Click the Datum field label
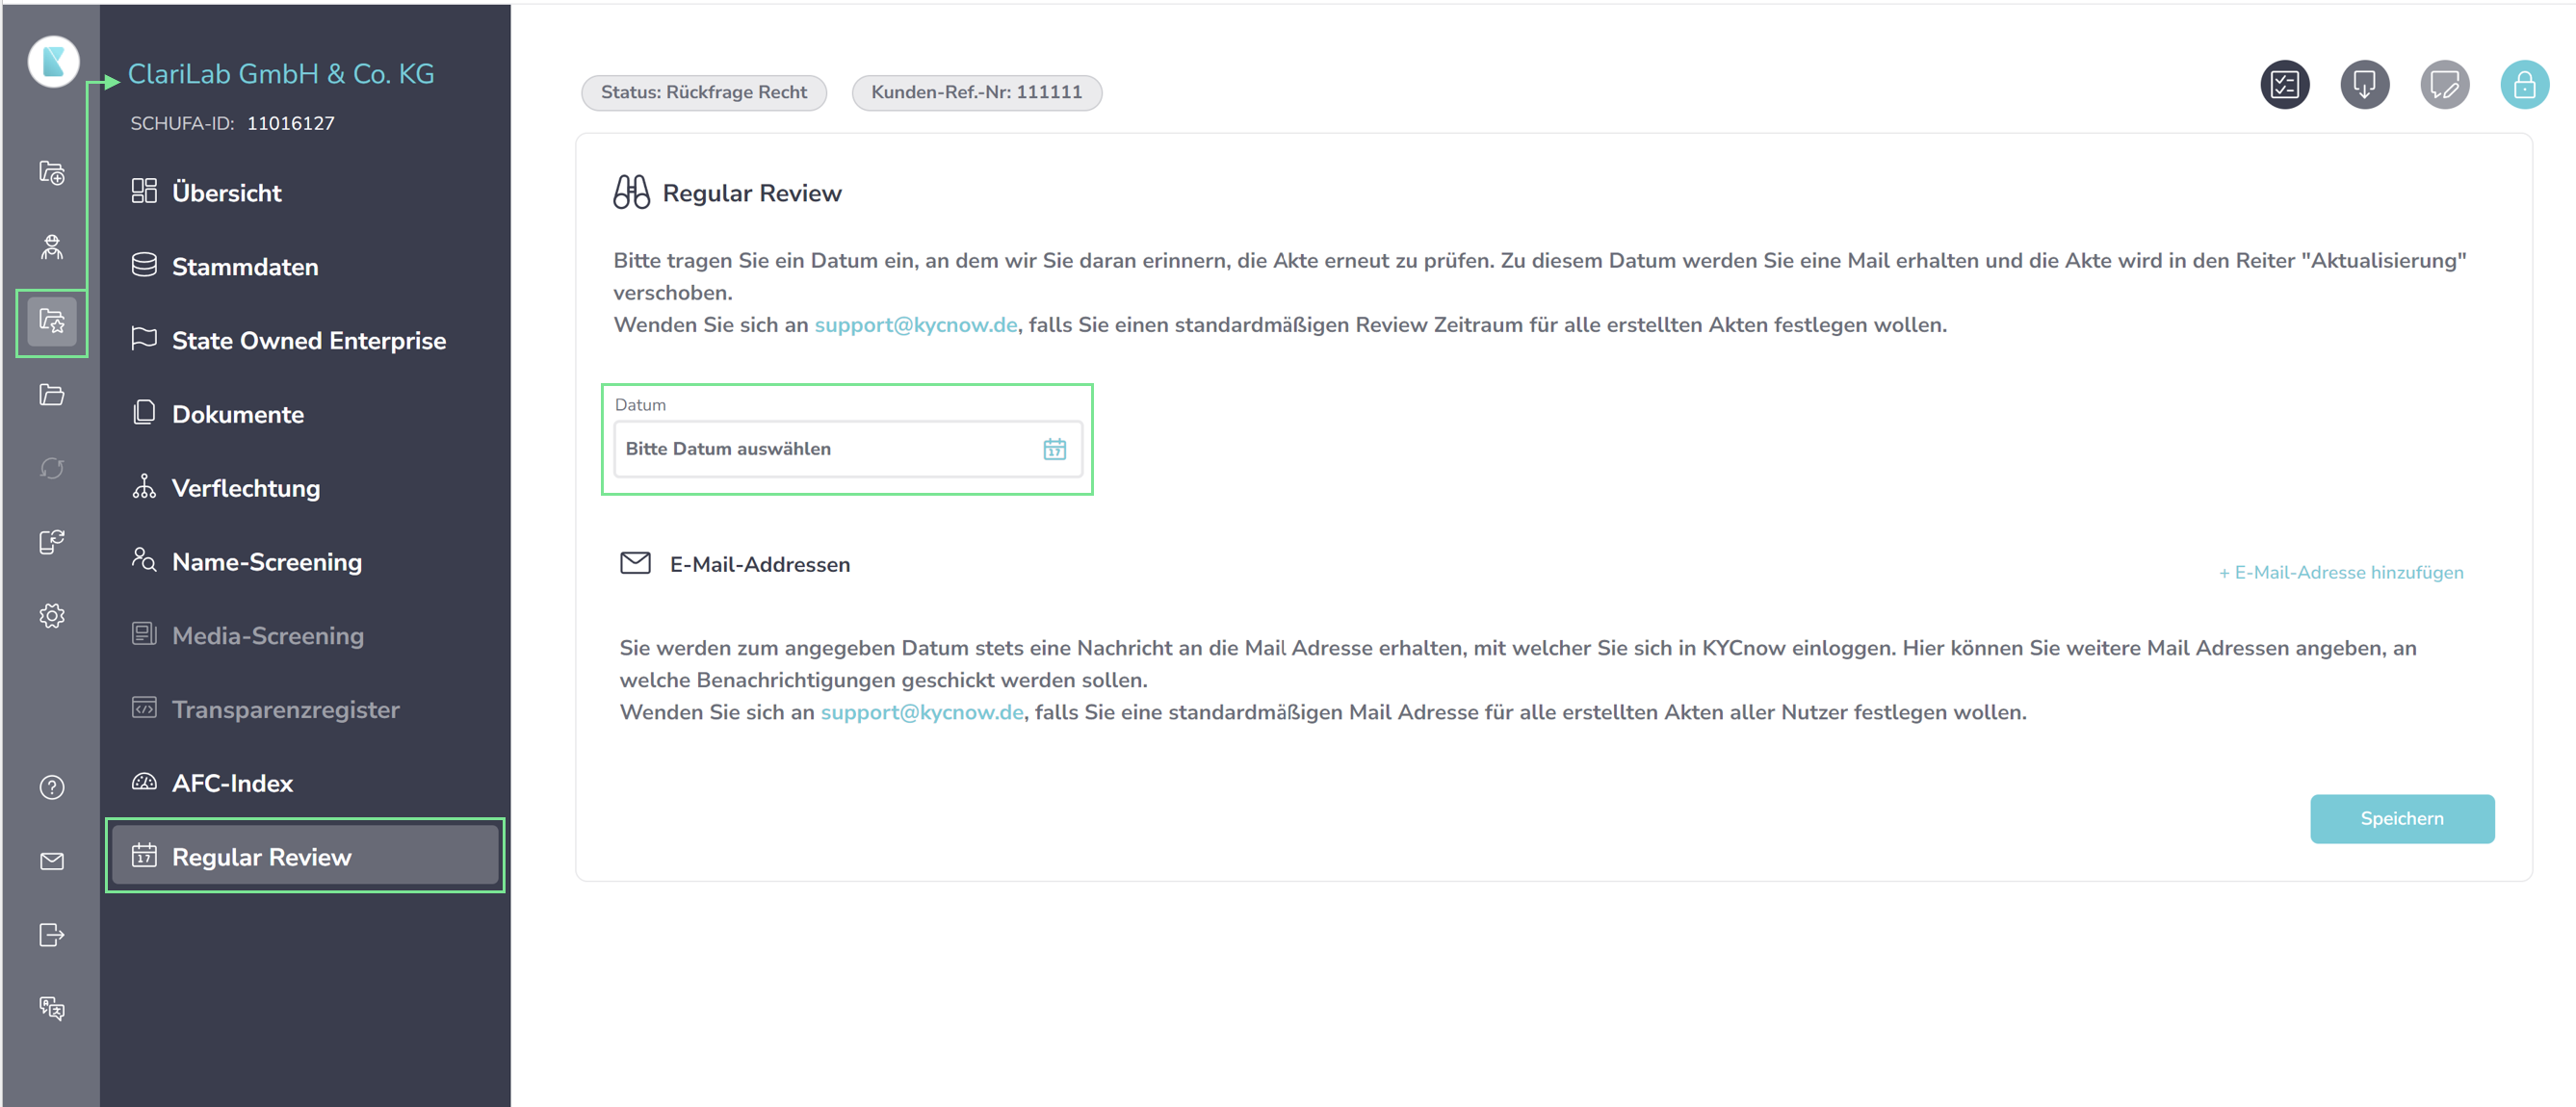Screen dimensions: 2576x1107 [x=640, y=404]
